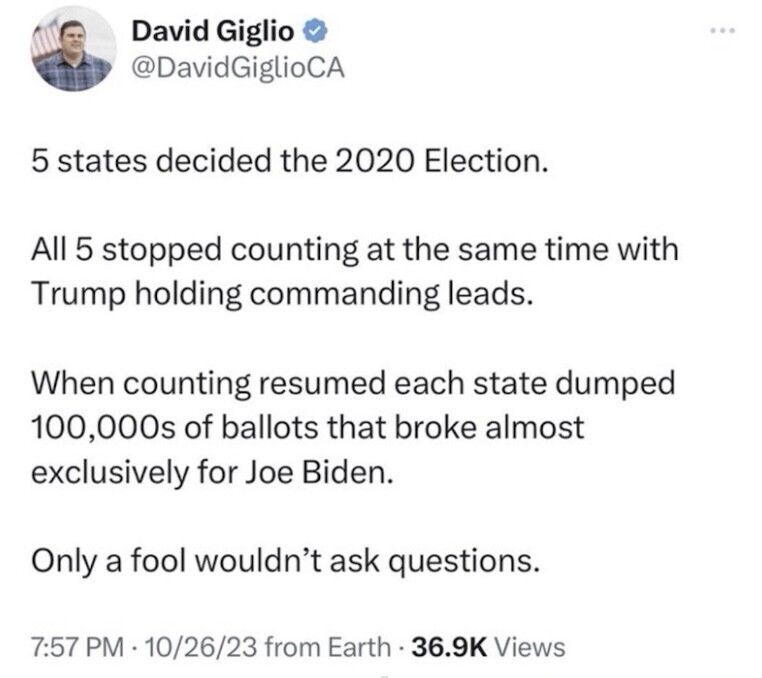
Task: Click the David Giglio display name
Action: pos(213,32)
